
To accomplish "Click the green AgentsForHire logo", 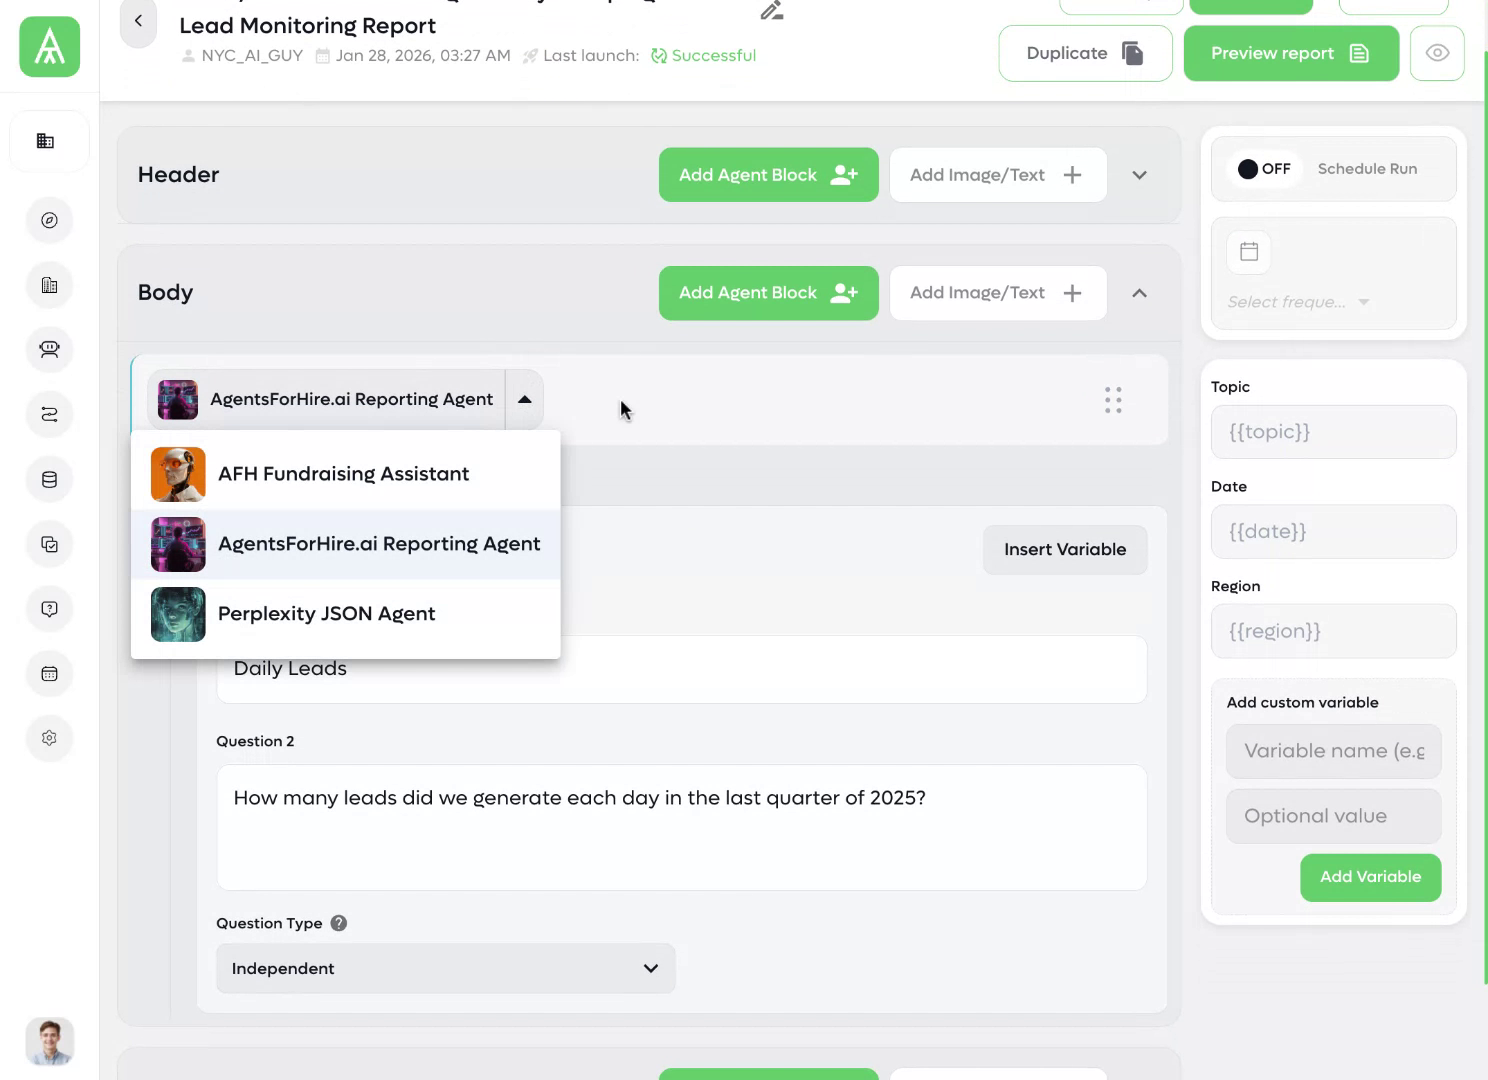I will coord(49,47).
